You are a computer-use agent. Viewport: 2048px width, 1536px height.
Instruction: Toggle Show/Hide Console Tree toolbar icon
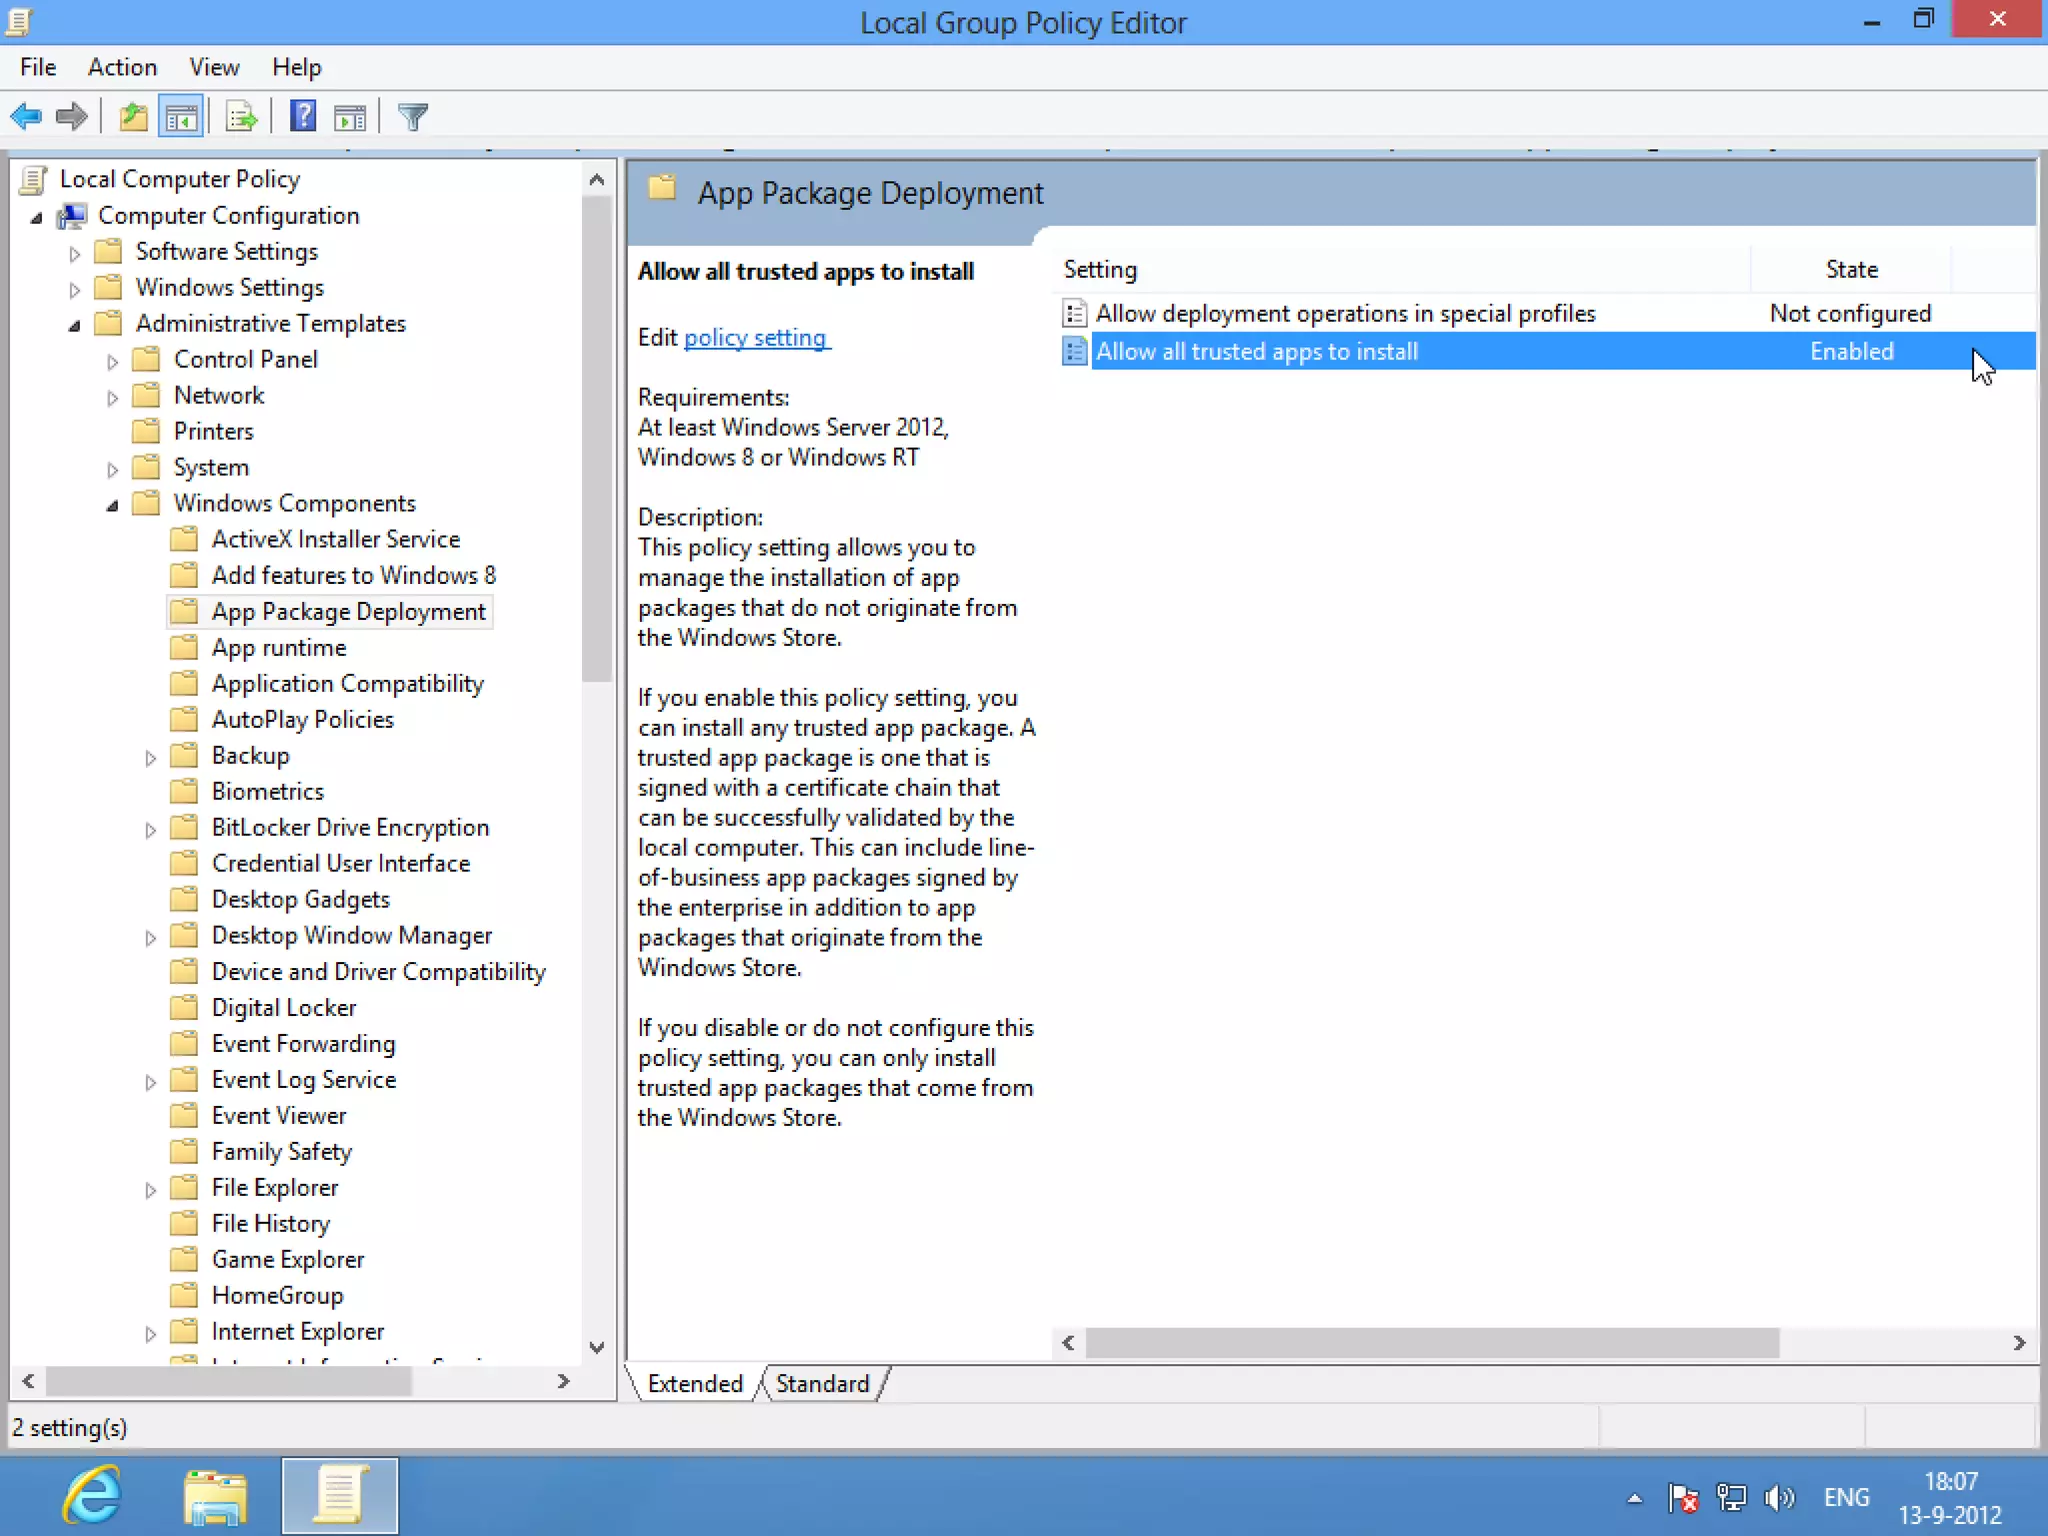pyautogui.click(x=181, y=117)
